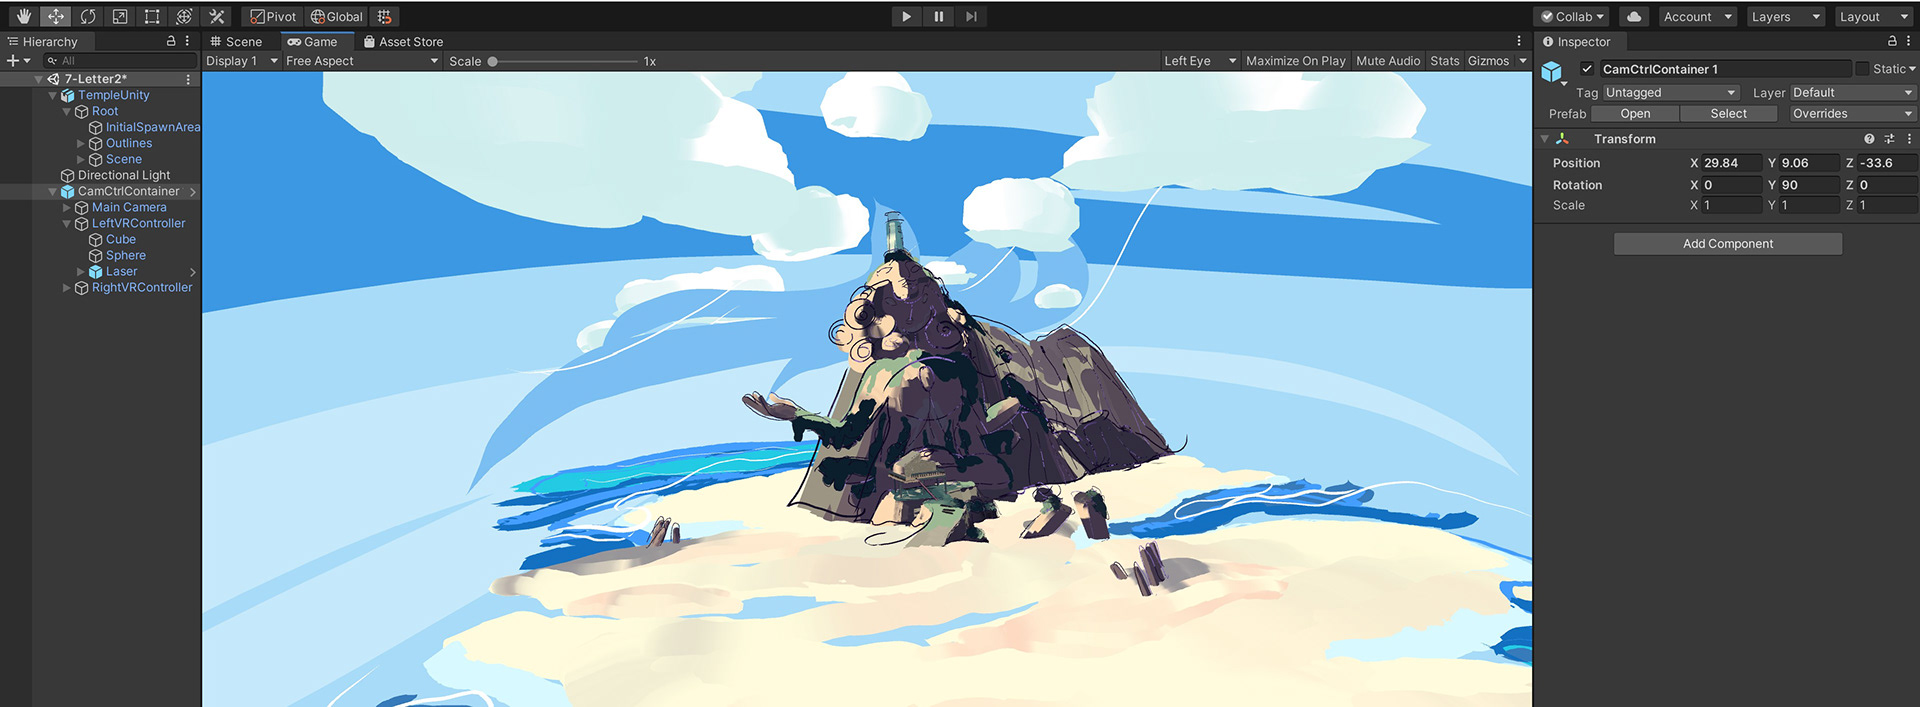1920x707 pixels.
Task: Select the combined Transform tool
Action: pyautogui.click(x=184, y=16)
